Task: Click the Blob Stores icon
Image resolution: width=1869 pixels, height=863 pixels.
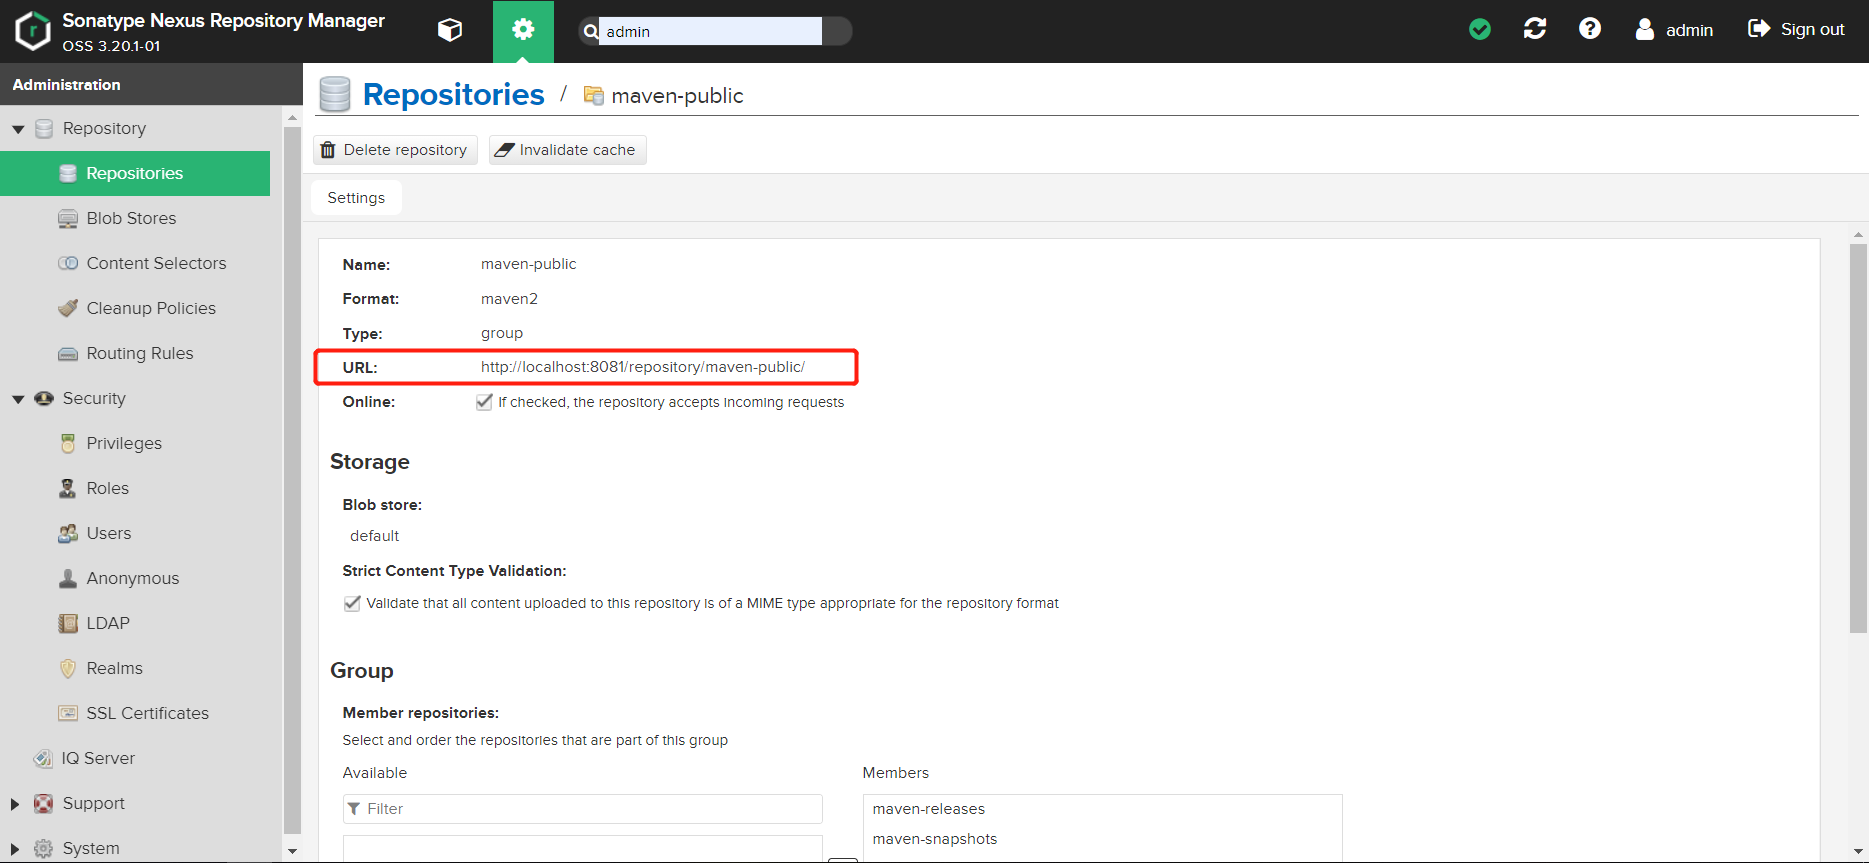Action: [68, 218]
